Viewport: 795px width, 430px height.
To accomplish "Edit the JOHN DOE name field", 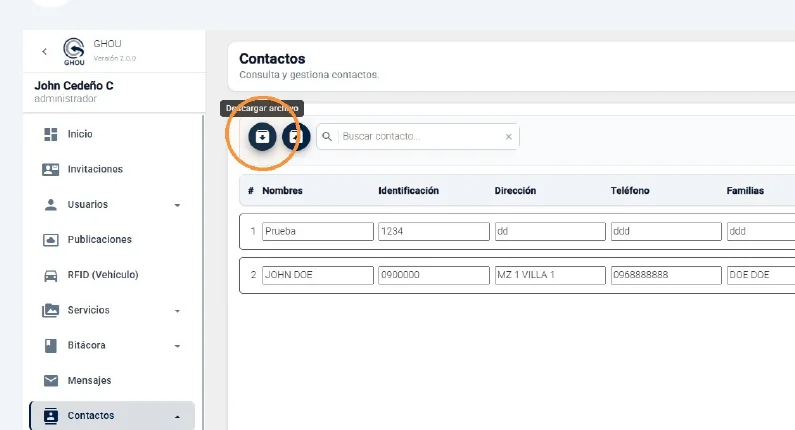I will [x=318, y=275].
